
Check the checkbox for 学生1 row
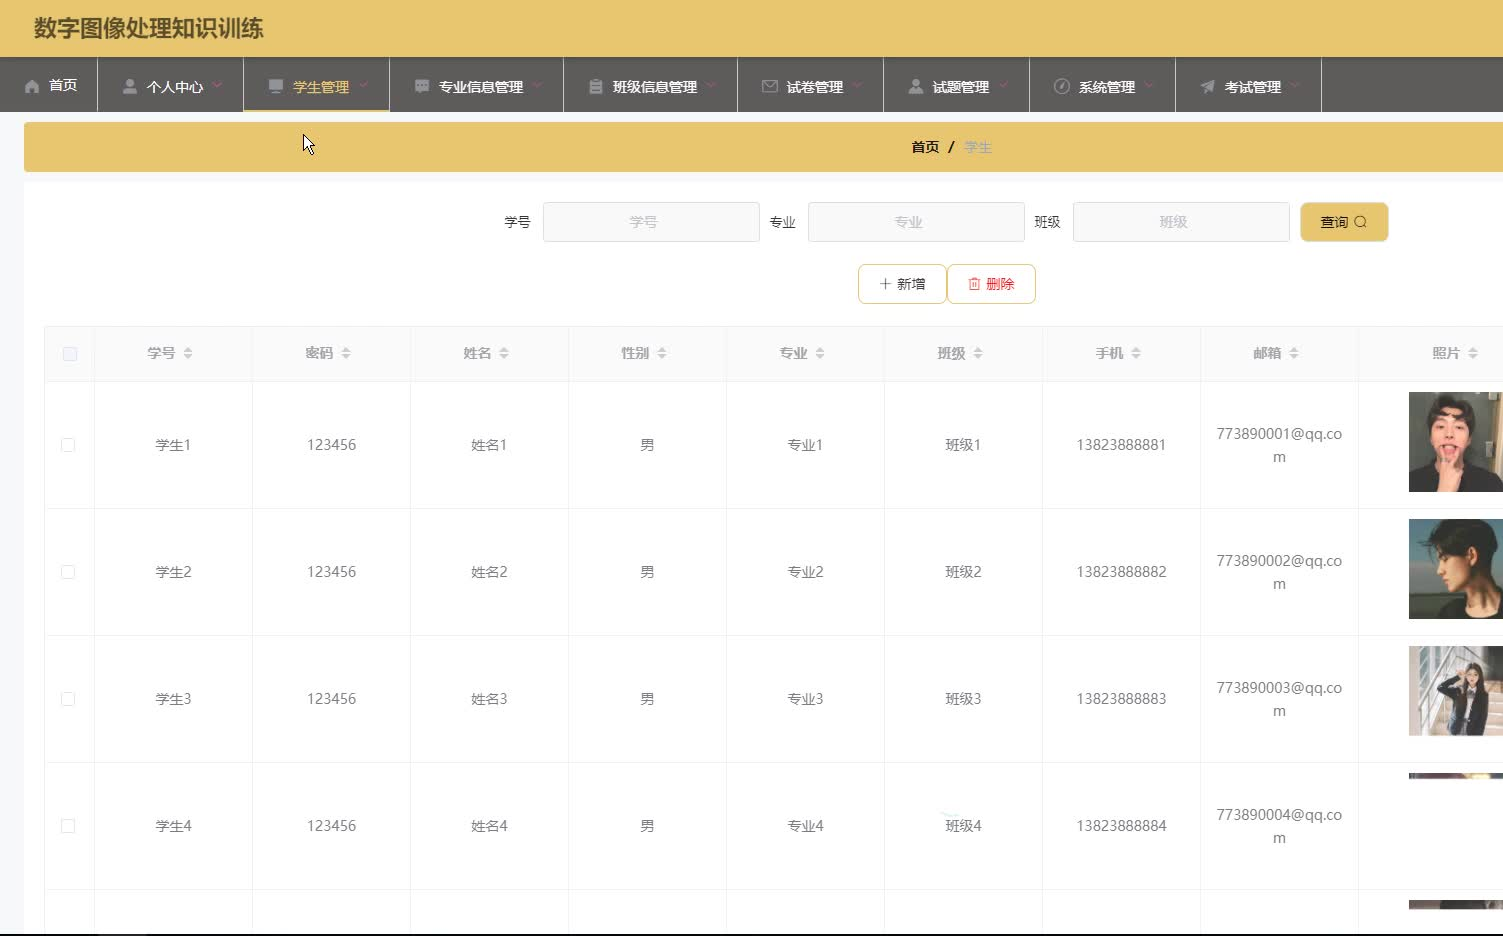[x=68, y=445]
